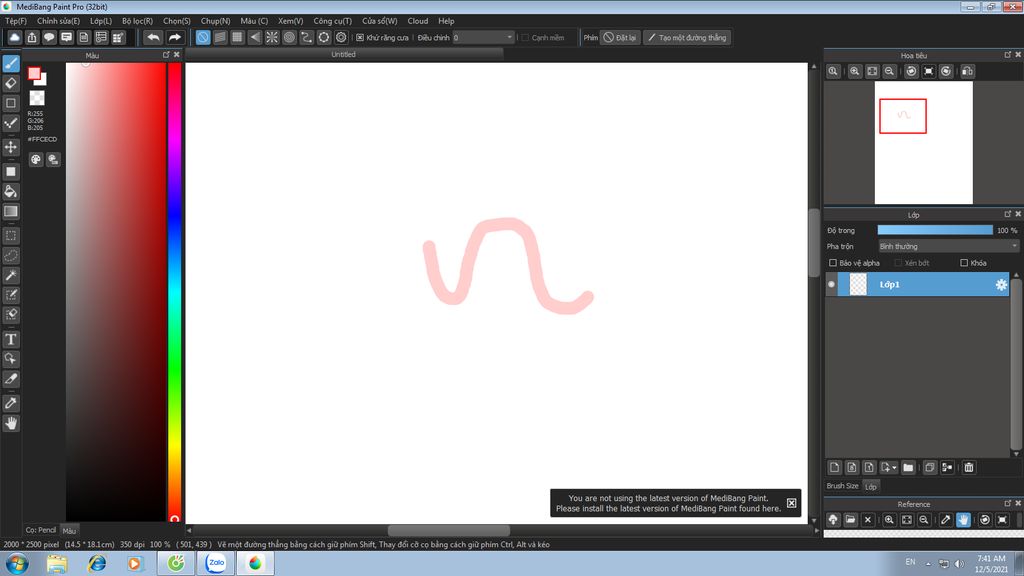Image resolution: width=1024 pixels, height=576 pixels.
Task: Enable the curve snap guide
Action: coord(306,37)
